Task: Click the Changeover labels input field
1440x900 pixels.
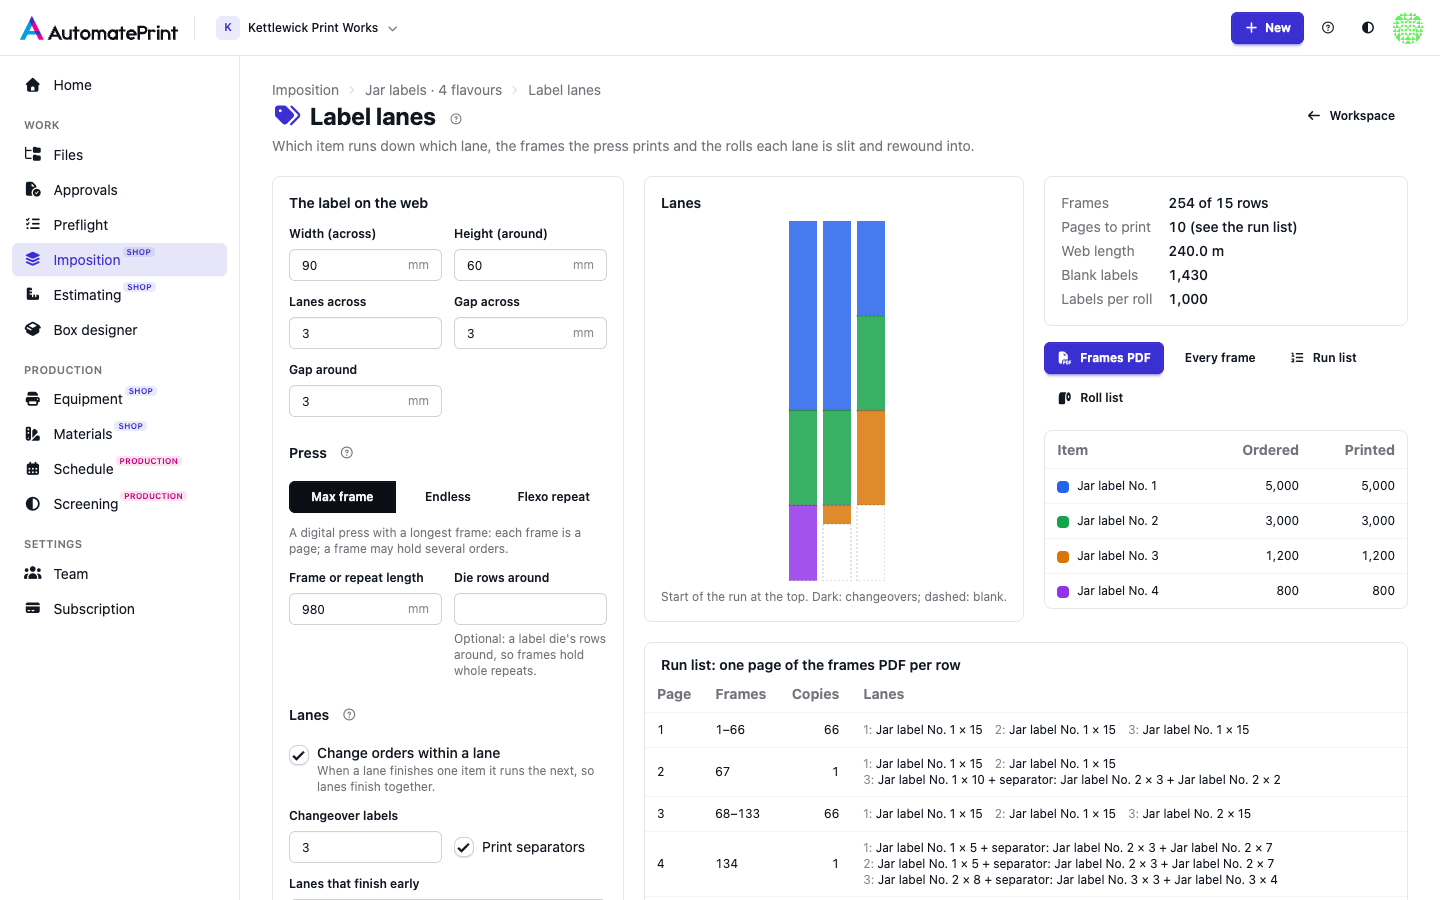Action: pos(365,847)
